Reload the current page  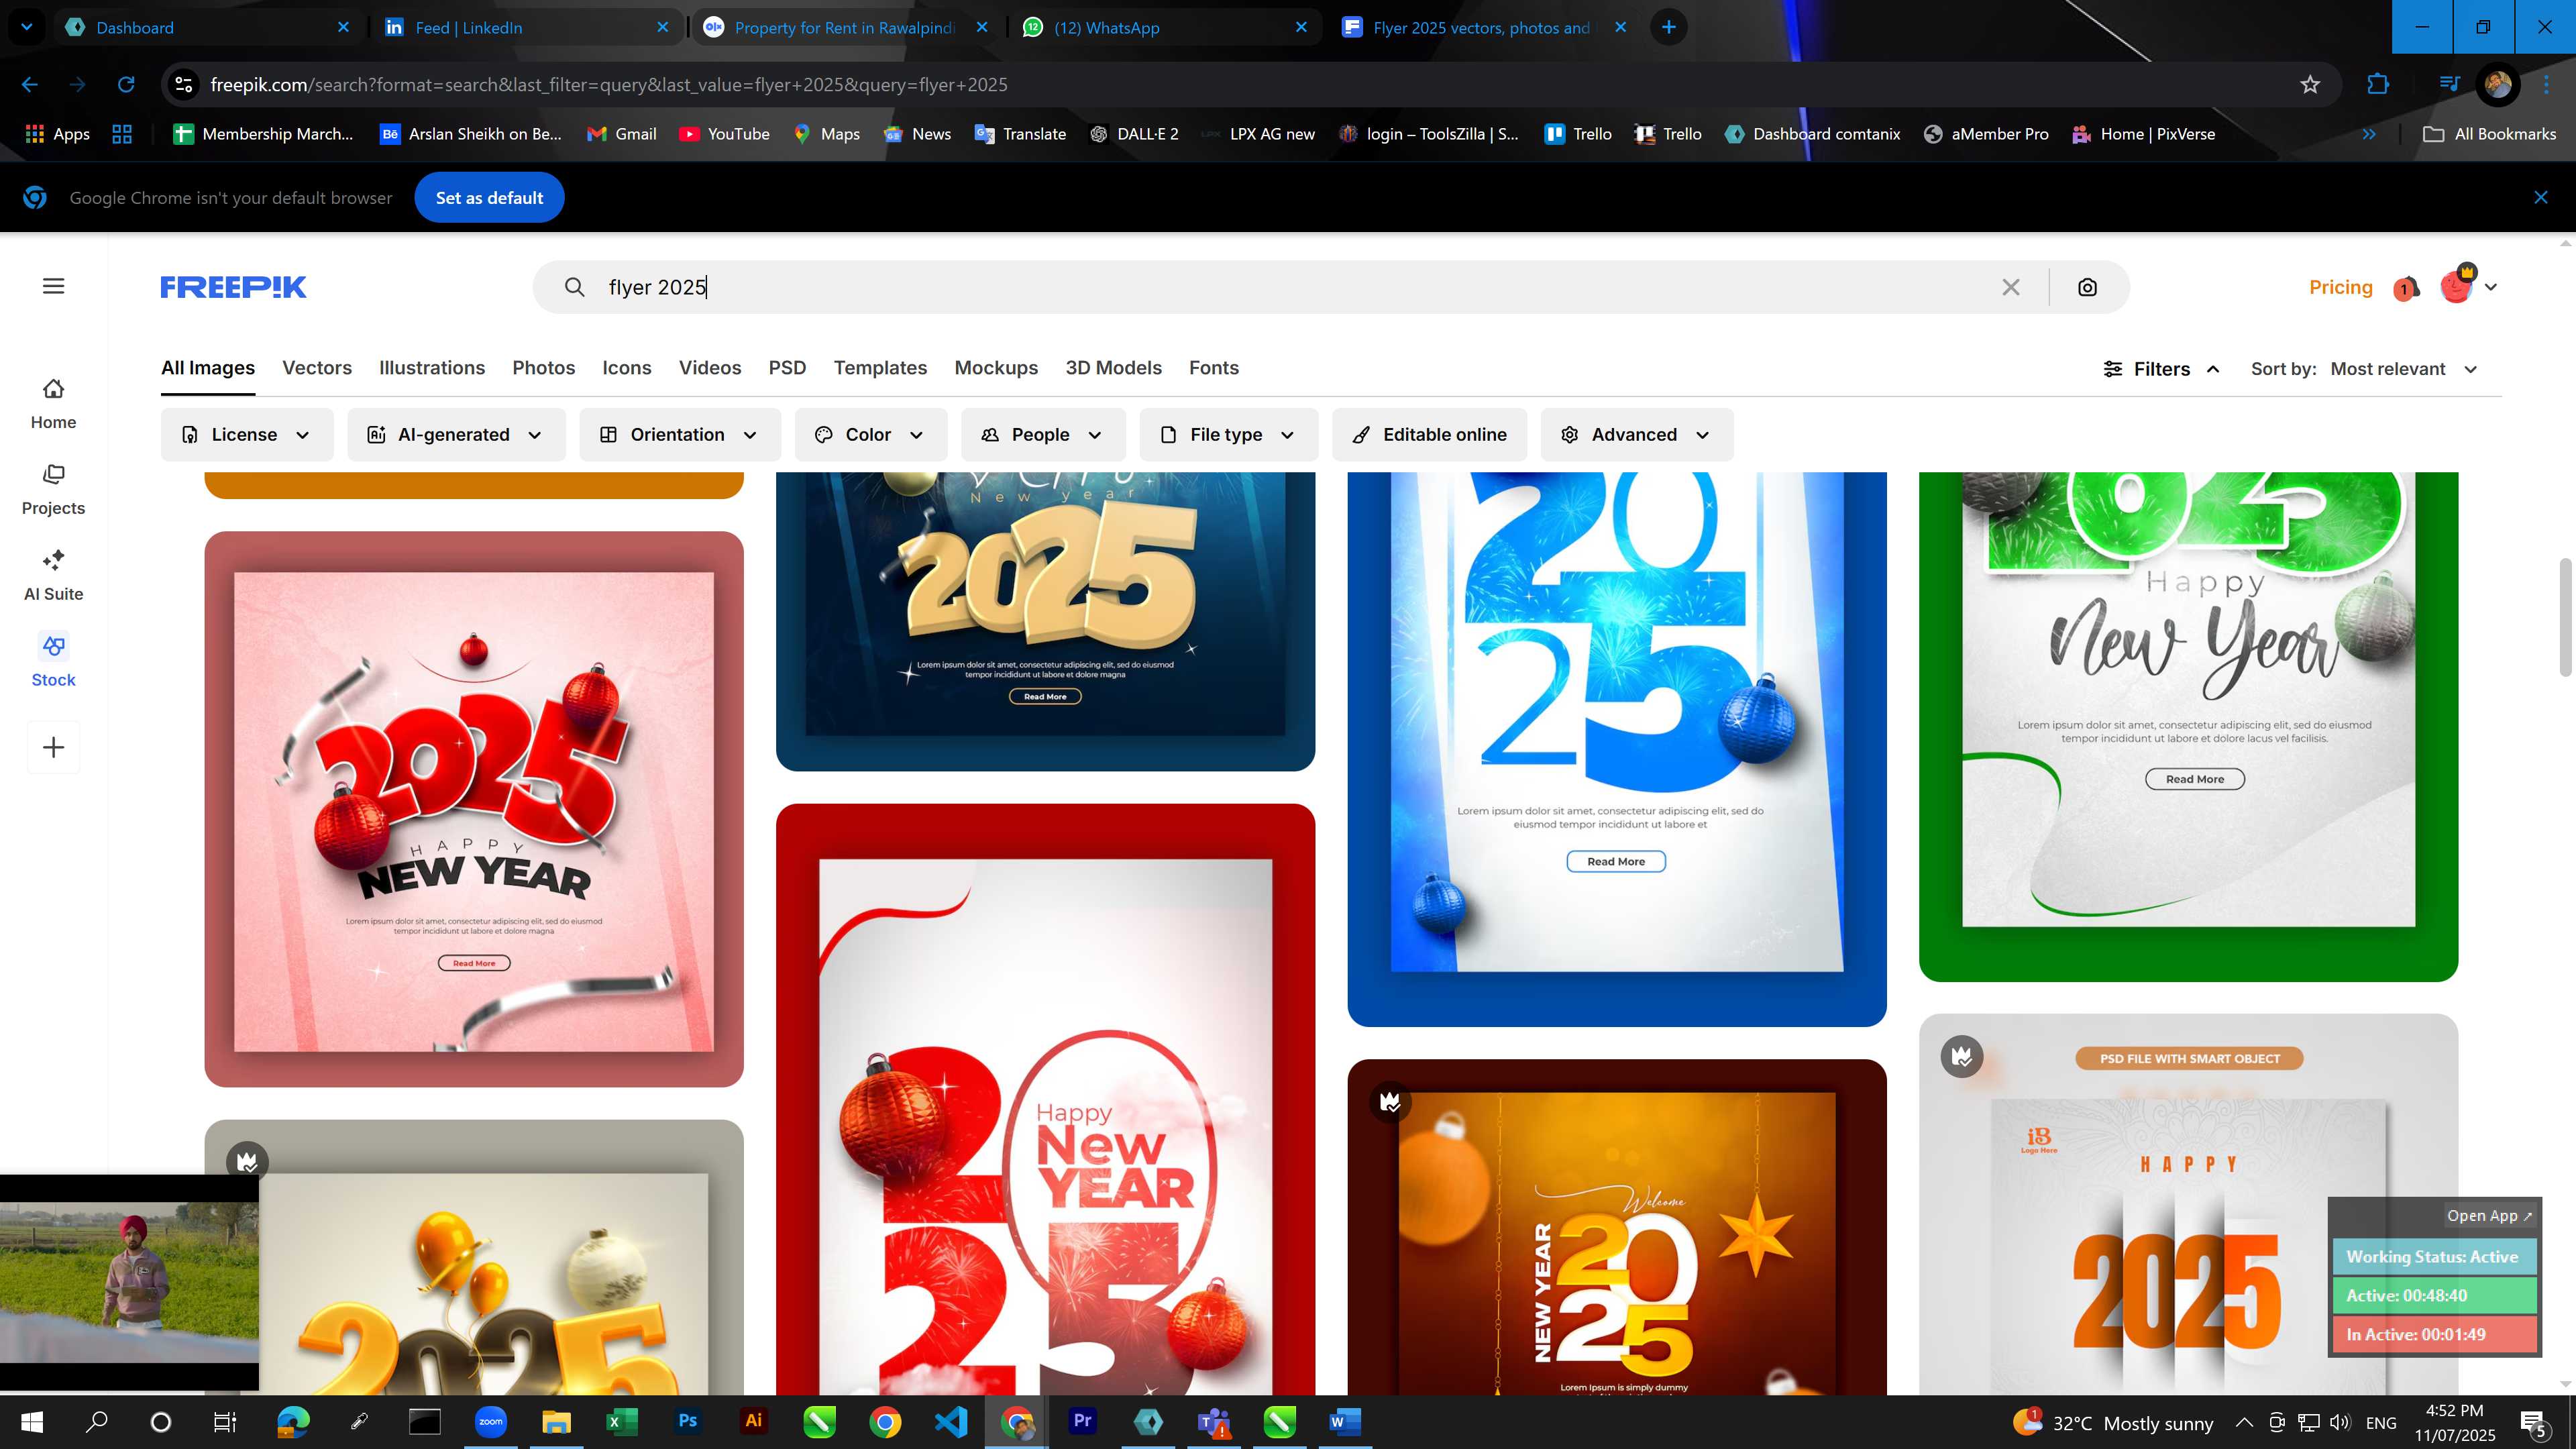click(x=126, y=85)
